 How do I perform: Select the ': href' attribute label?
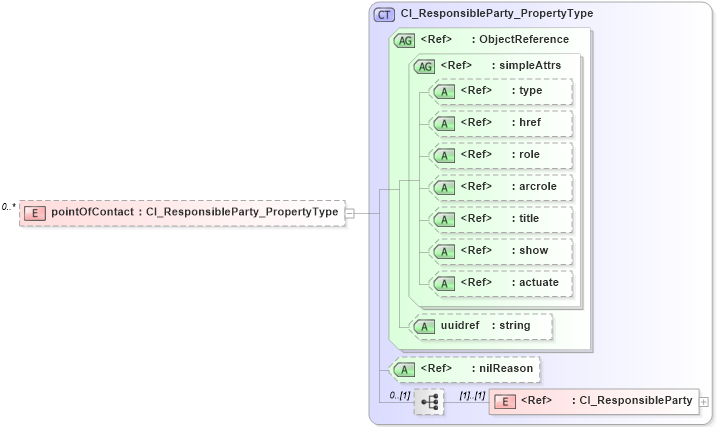tap(526, 123)
